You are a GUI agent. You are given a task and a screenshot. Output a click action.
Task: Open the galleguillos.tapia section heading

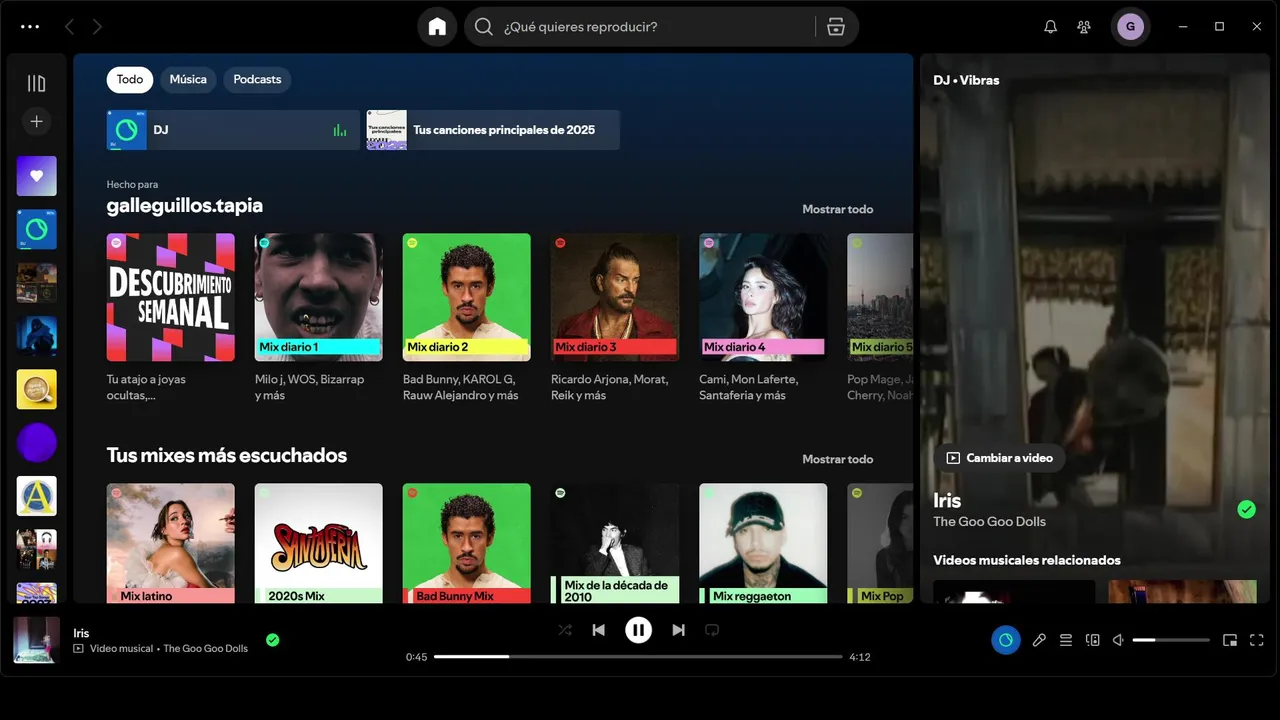(185, 205)
